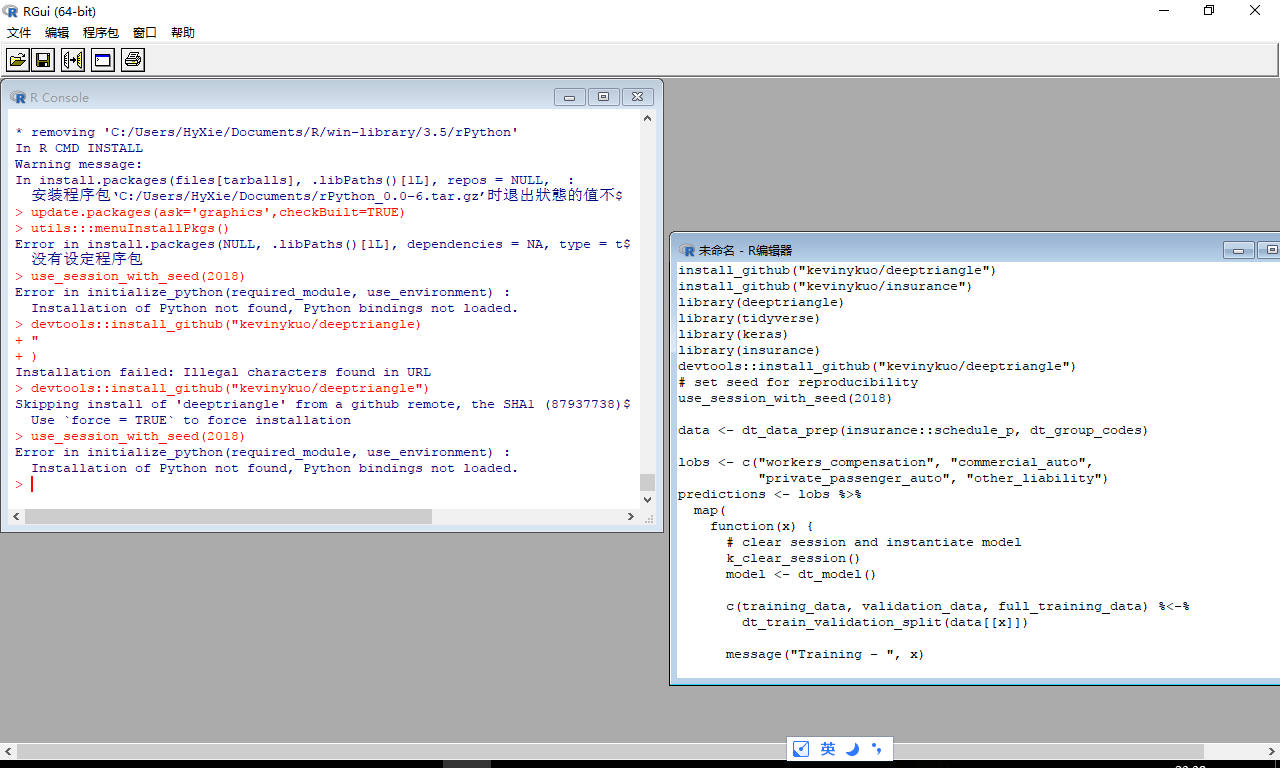Image resolution: width=1280 pixels, height=768 pixels.
Task: Click the main workspace horizontal scrollbar left arrow
Action: [x=7, y=750]
